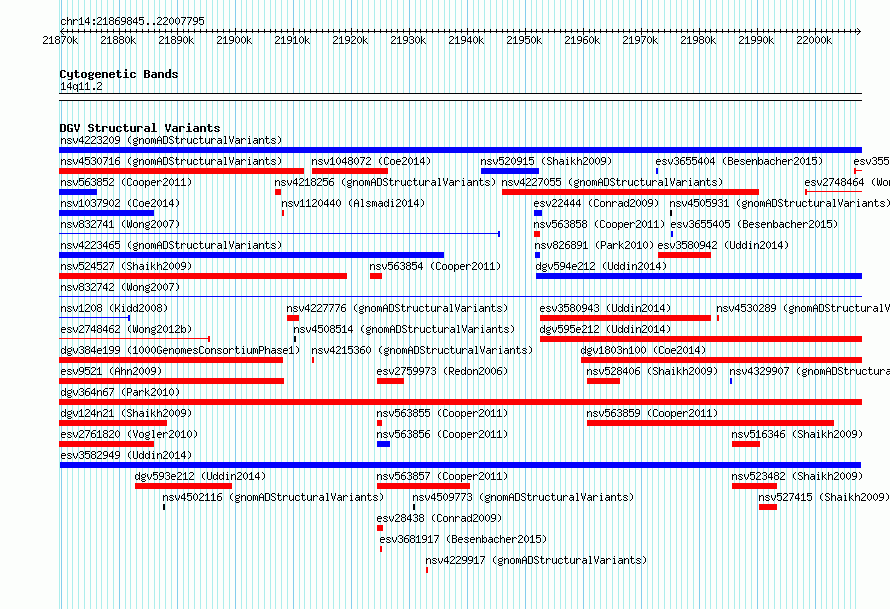Image resolution: width=890 pixels, height=609 pixels.
Task: Select dgv594e212 (Uddin2014) label
Action: coord(602,266)
